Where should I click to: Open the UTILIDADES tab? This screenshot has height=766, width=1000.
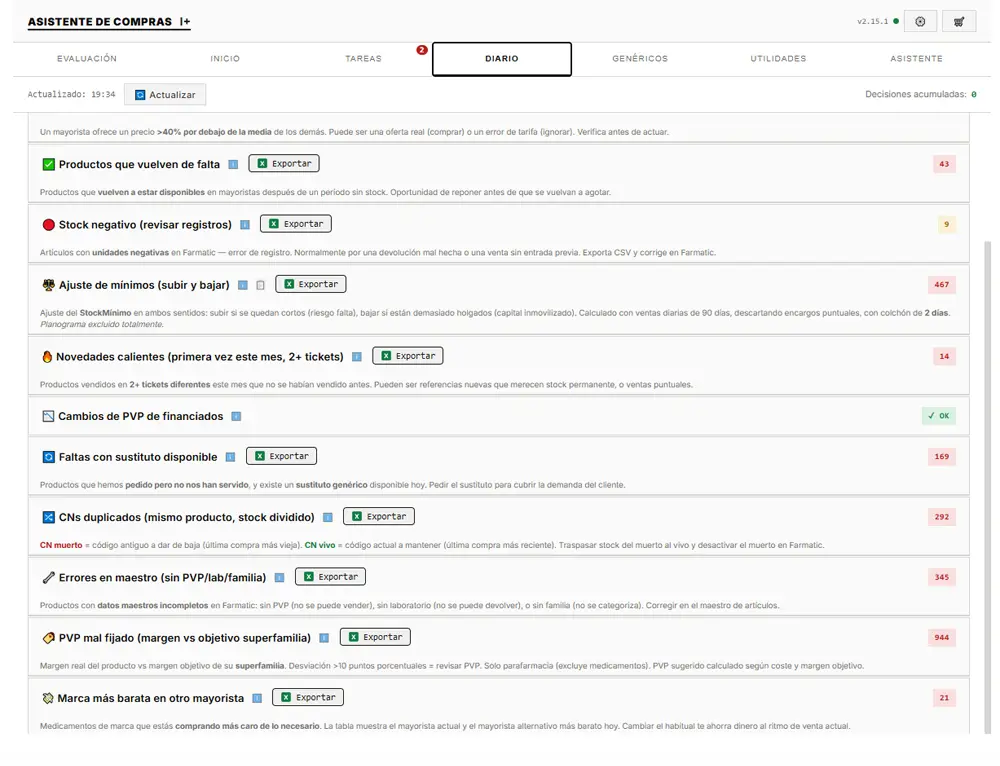point(778,59)
